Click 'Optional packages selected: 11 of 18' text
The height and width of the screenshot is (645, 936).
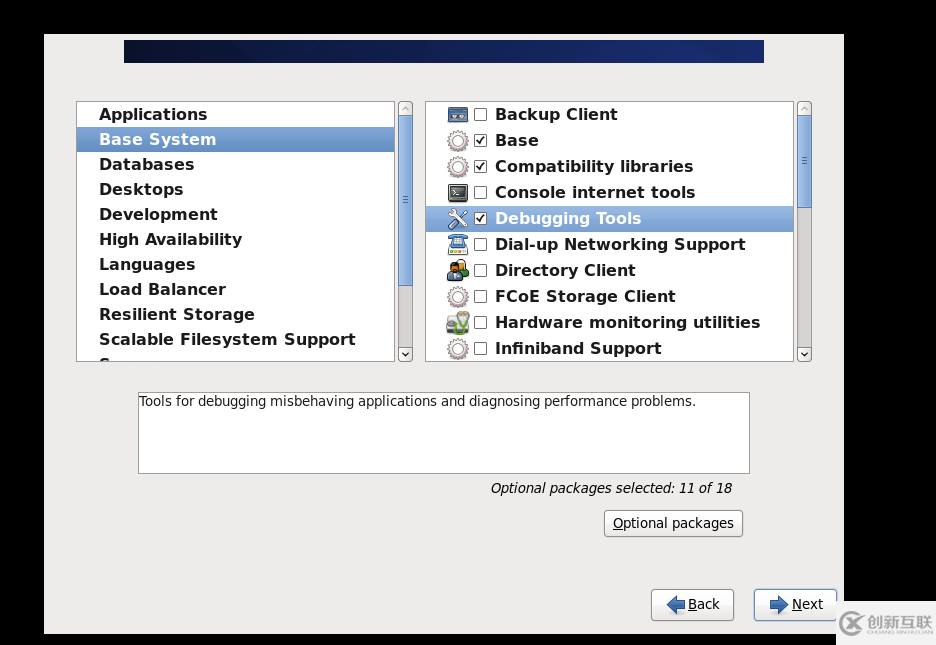click(611, 489)
